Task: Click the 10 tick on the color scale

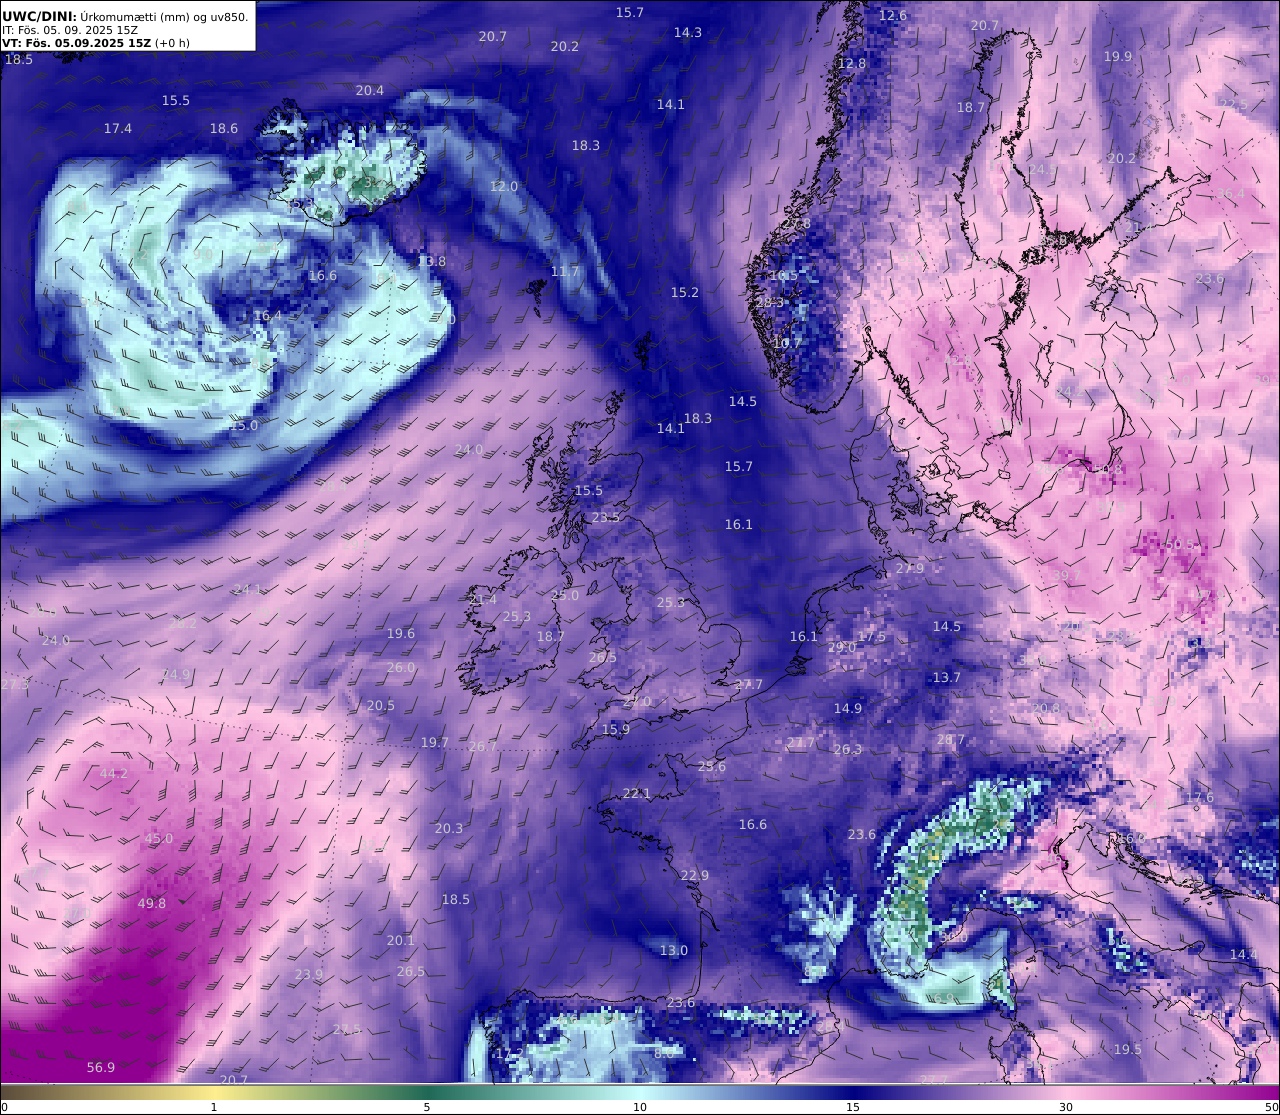Action: [640, 1107]
